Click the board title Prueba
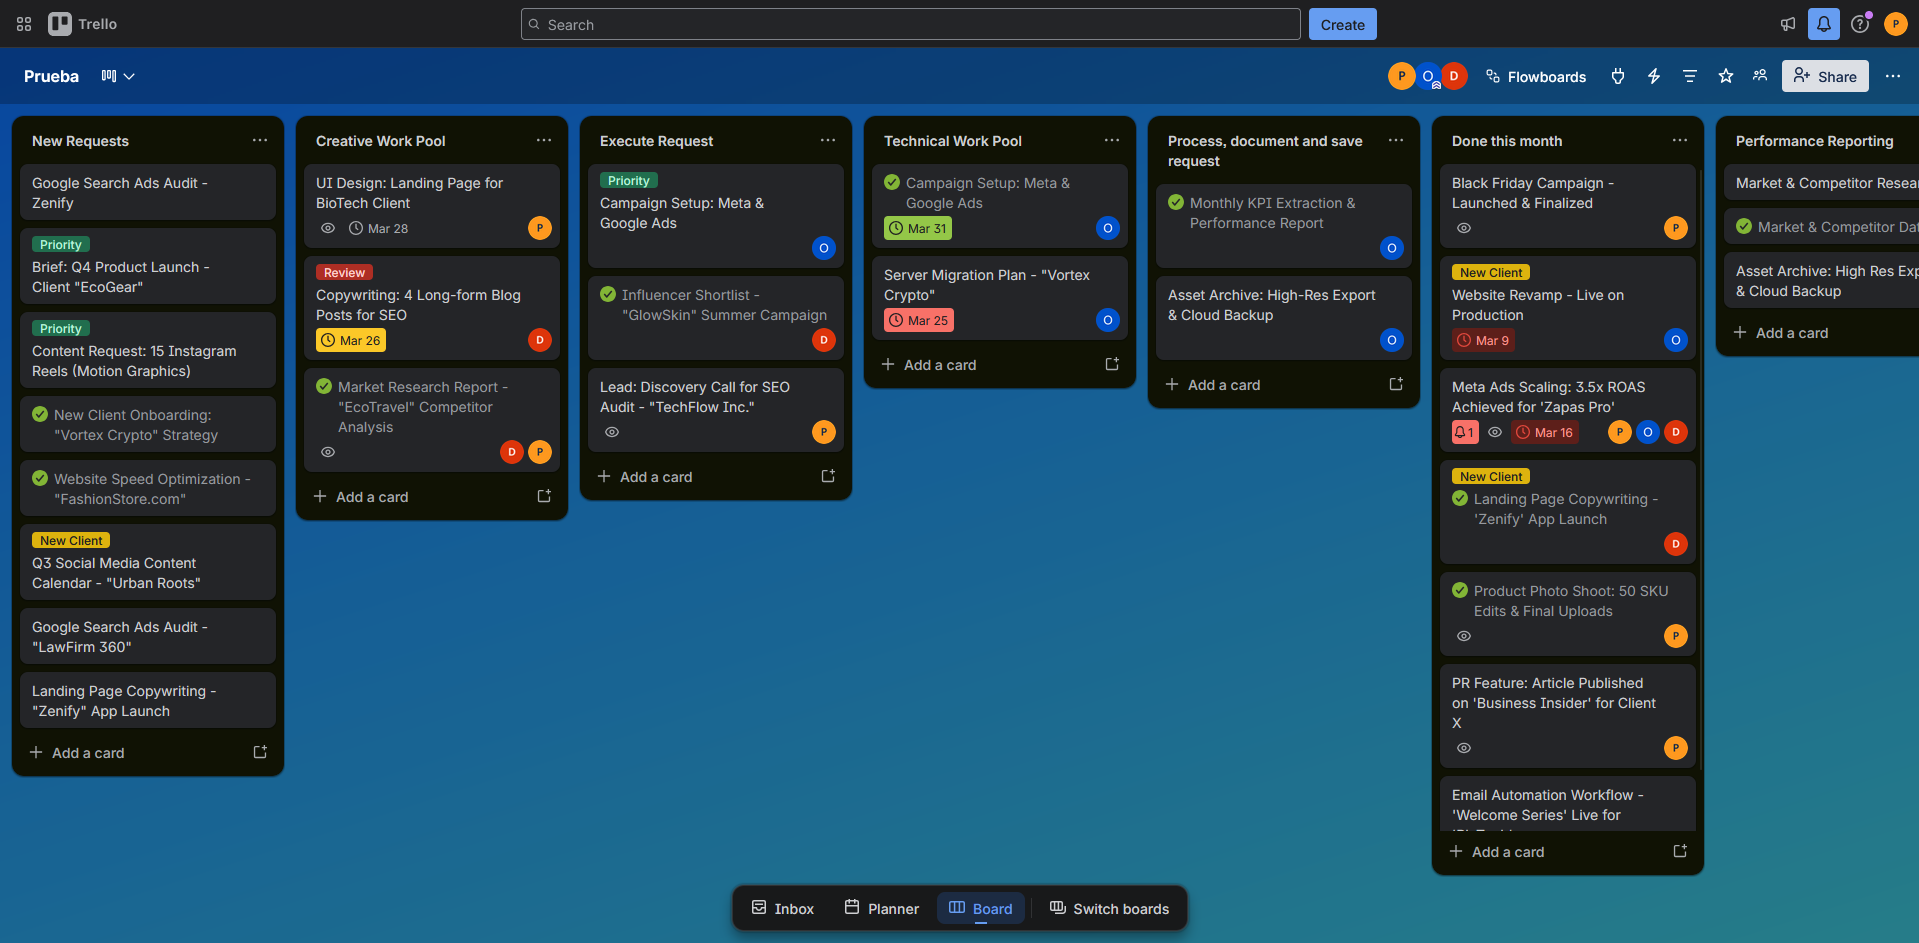1919x943 pixels. [x=51, y=77]
